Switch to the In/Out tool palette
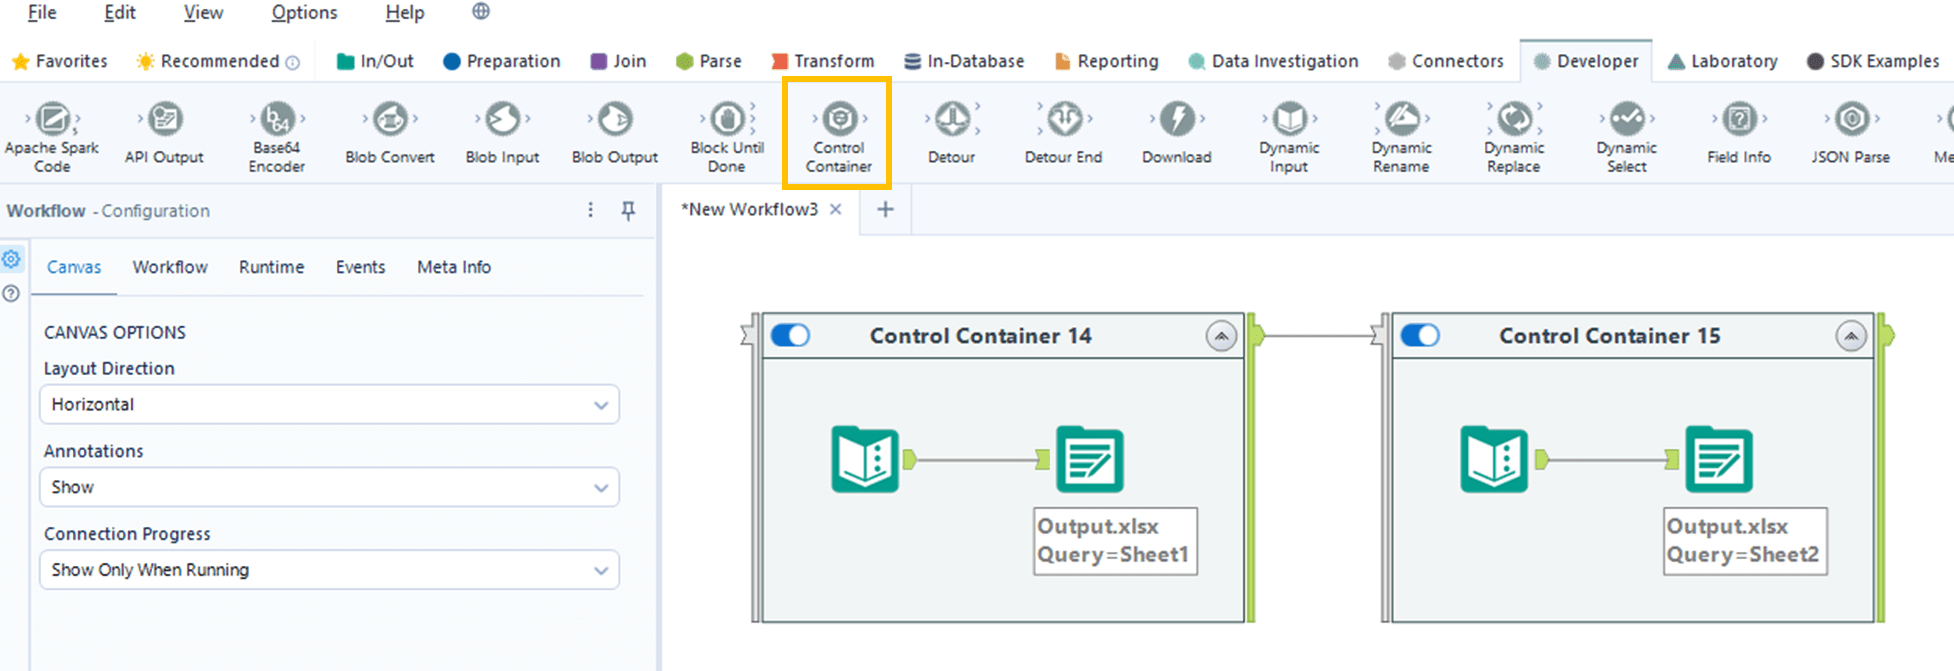1954x671 pixels. click(375, 61)
